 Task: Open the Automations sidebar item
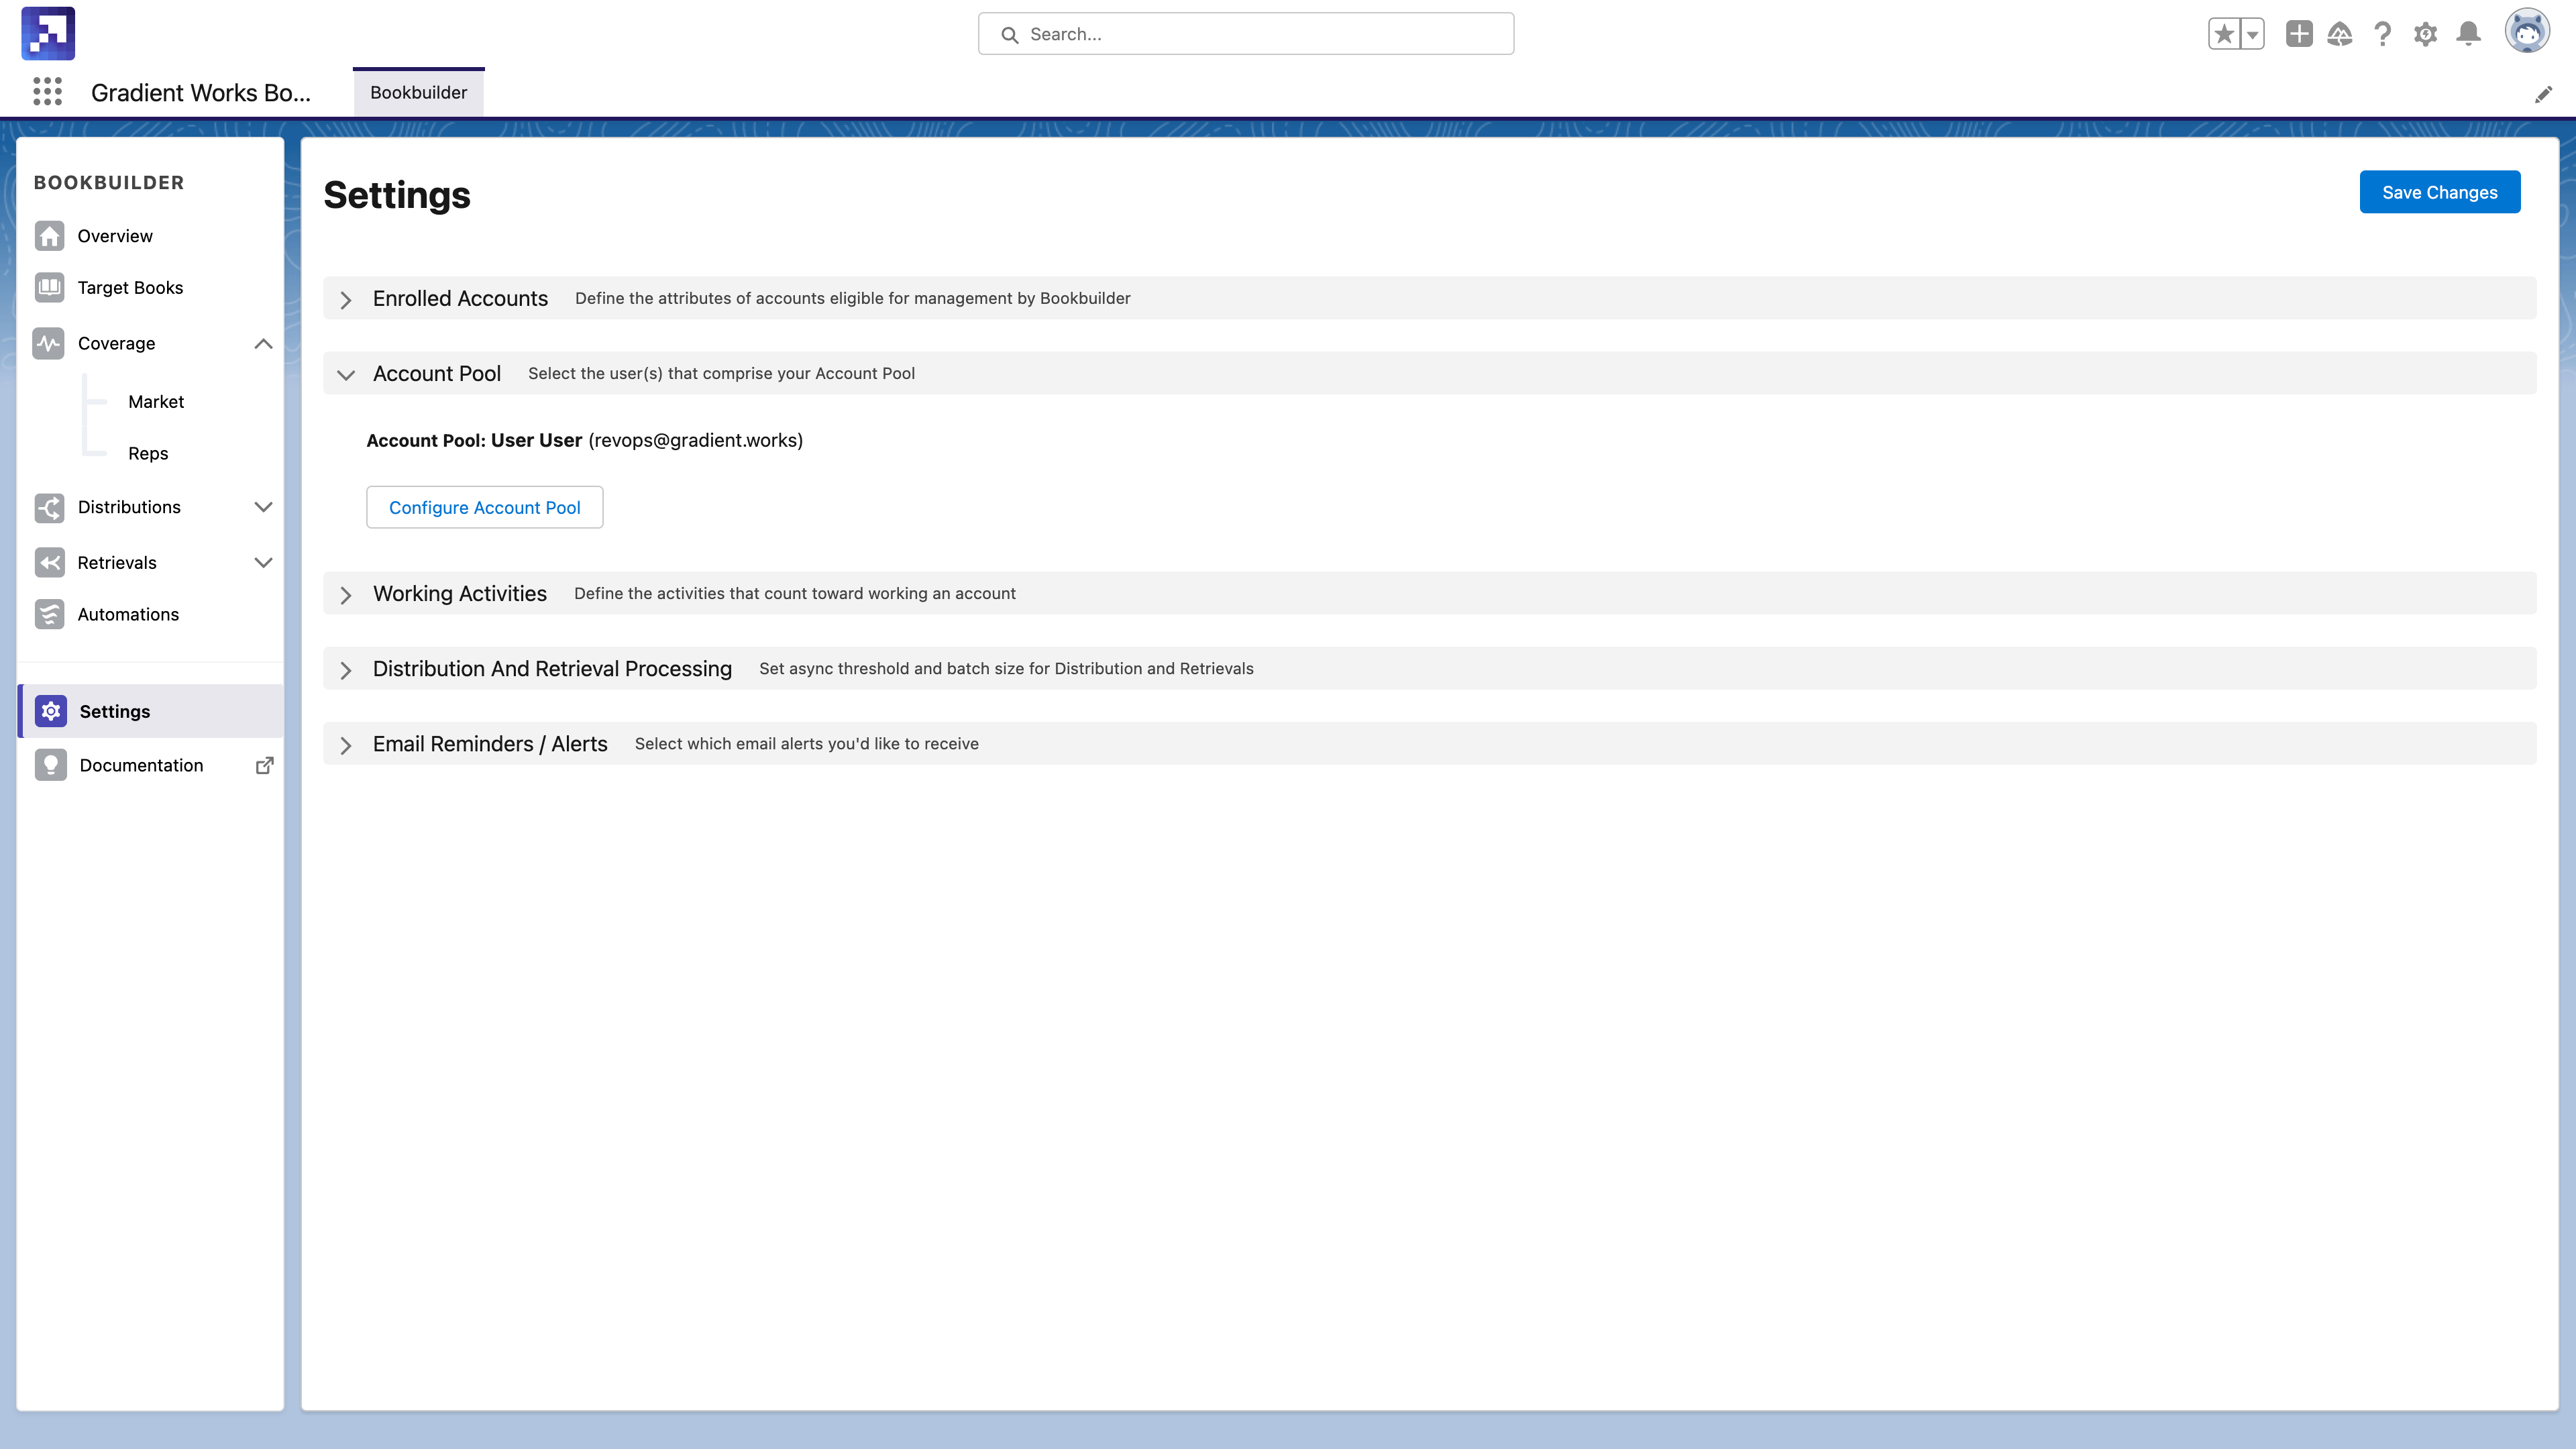coord(128,614)
